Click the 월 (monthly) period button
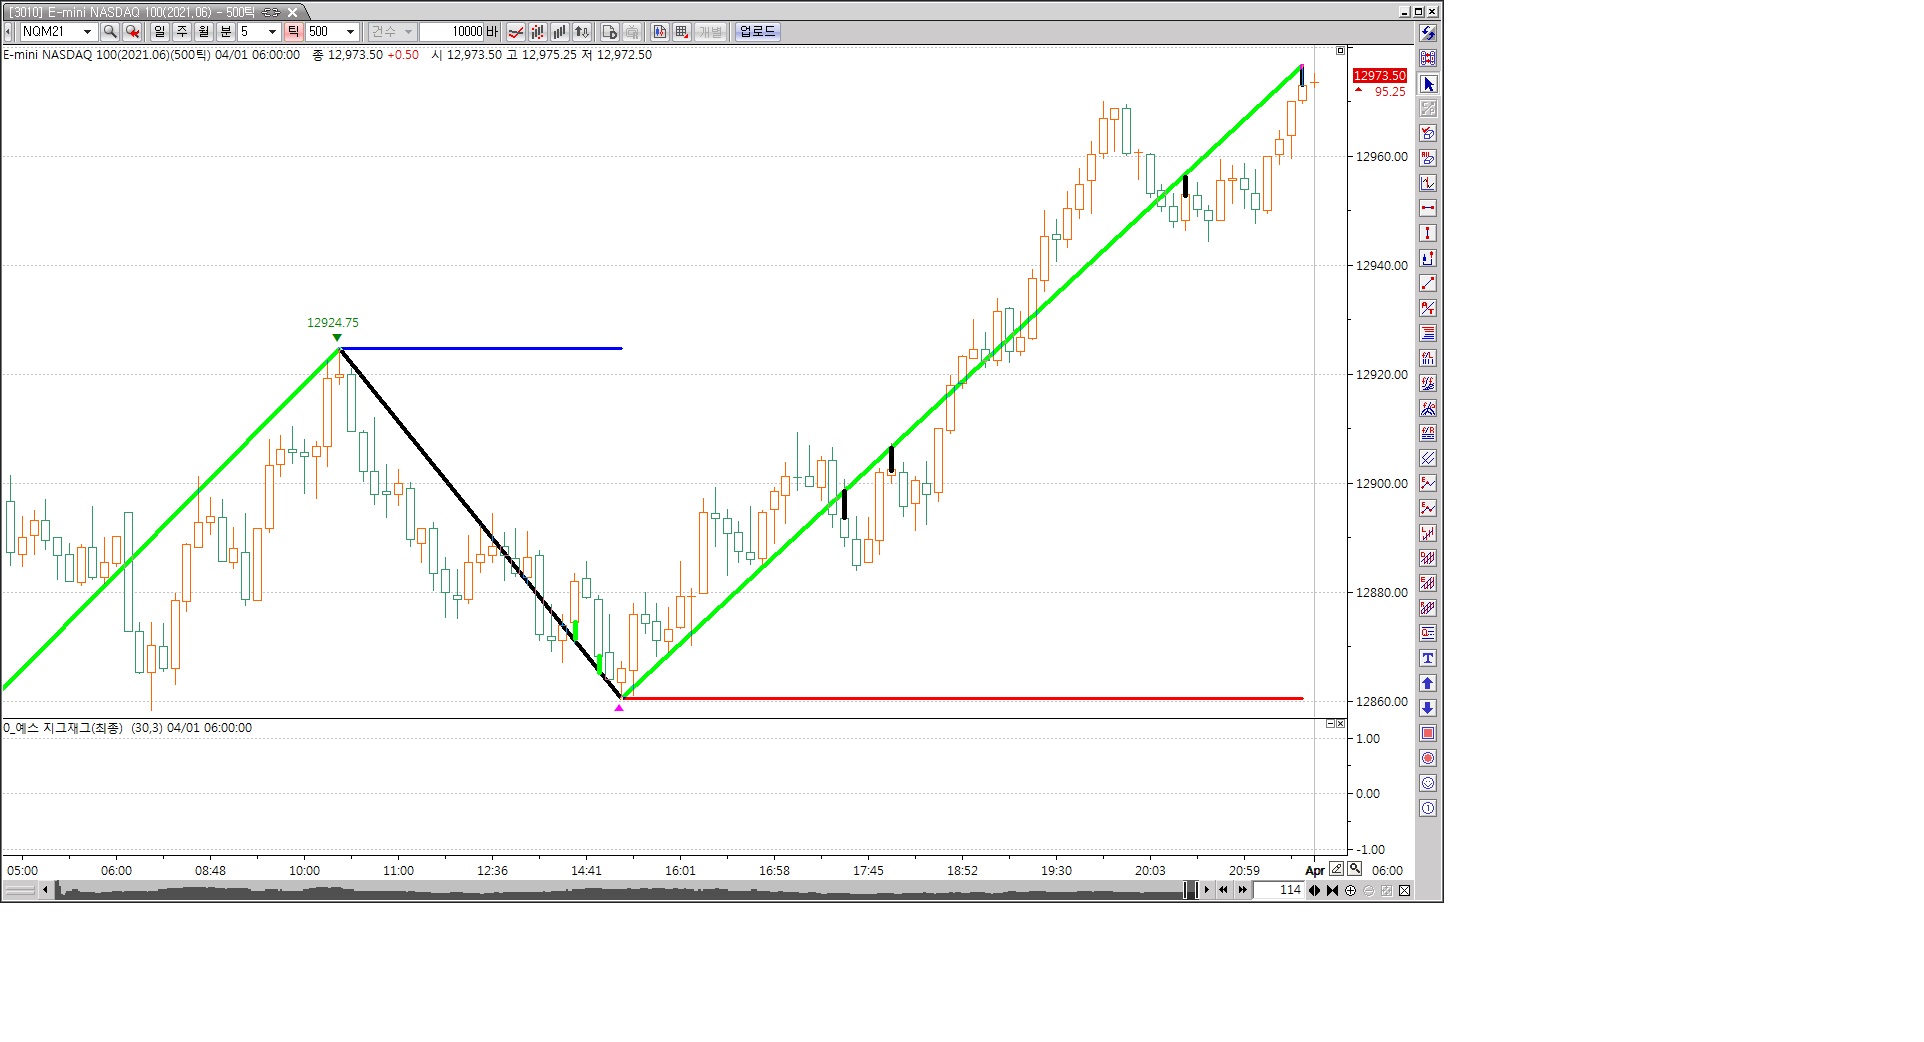 click(203, 32)
